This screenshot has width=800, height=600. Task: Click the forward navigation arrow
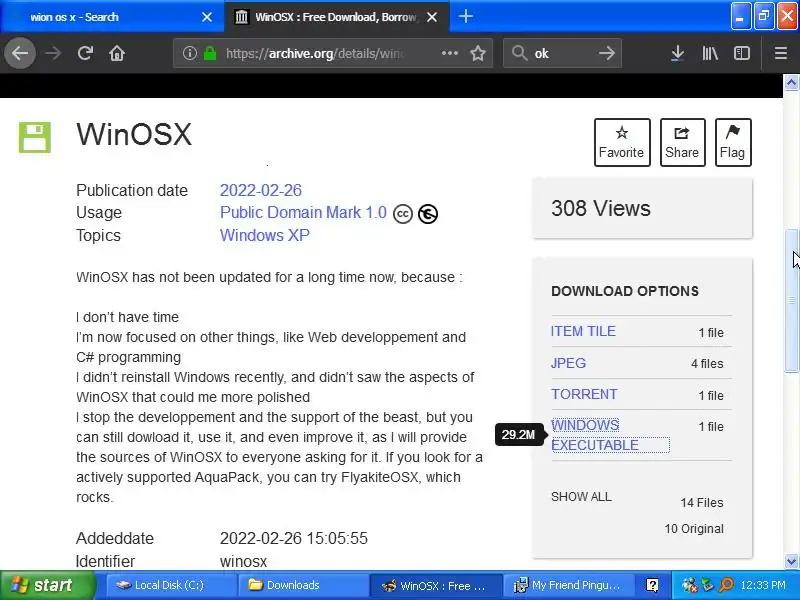(x=53, y=53)
